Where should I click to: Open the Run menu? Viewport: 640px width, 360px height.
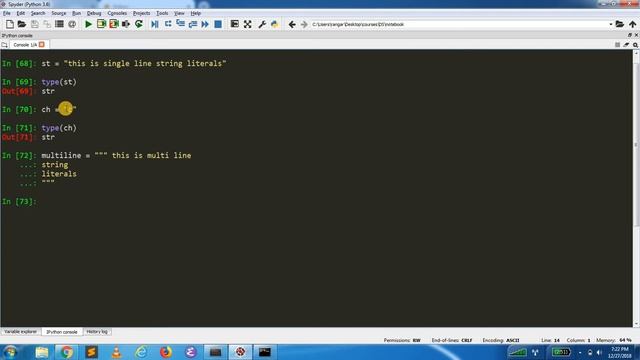tap(76, 13)
